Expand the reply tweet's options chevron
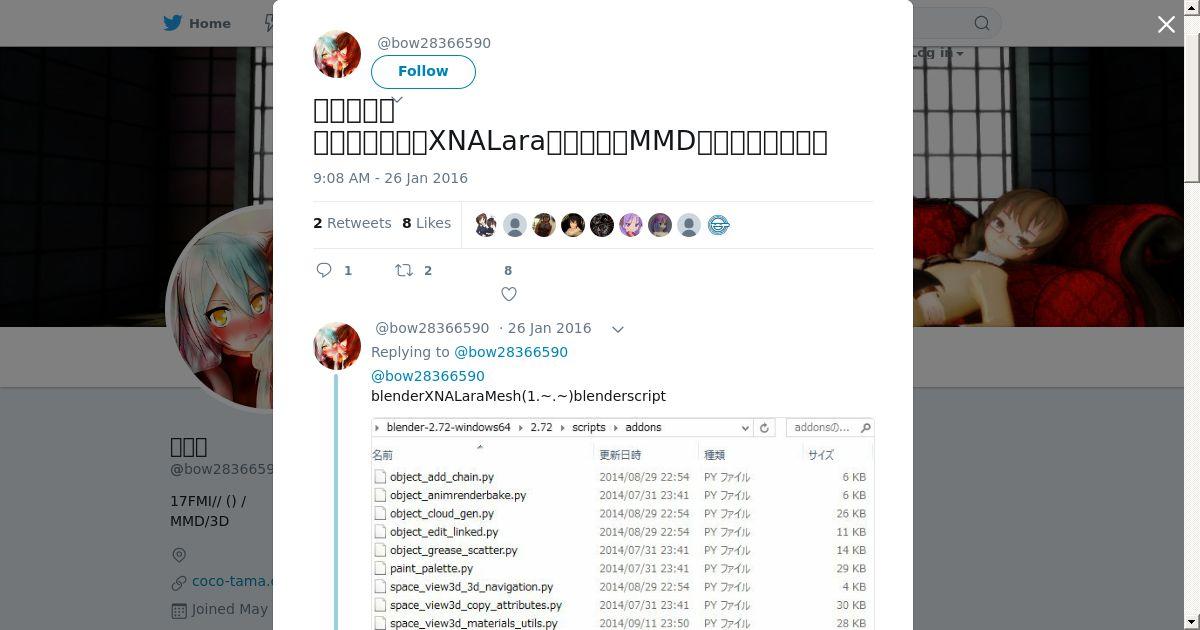This screenshot has height=630, width=1200. point(617,329)
